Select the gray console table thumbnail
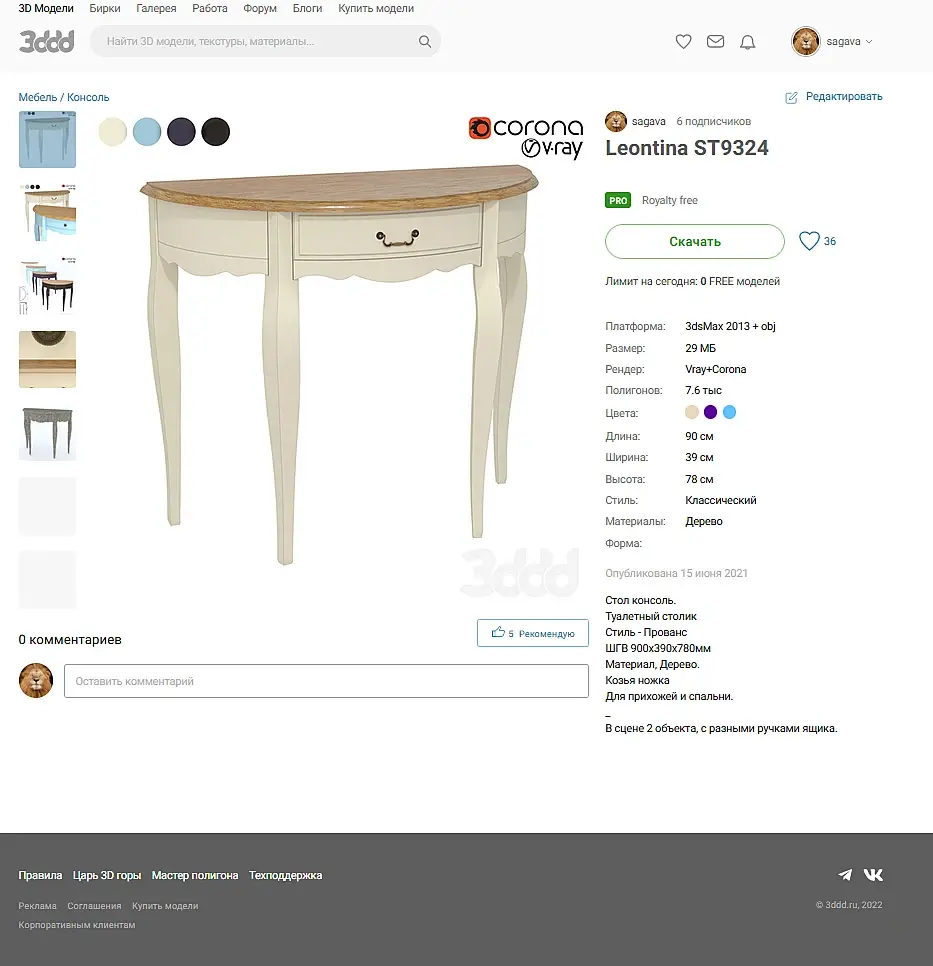Image resolution: width=933 pixels, height=966 pixels. [47, 433]
